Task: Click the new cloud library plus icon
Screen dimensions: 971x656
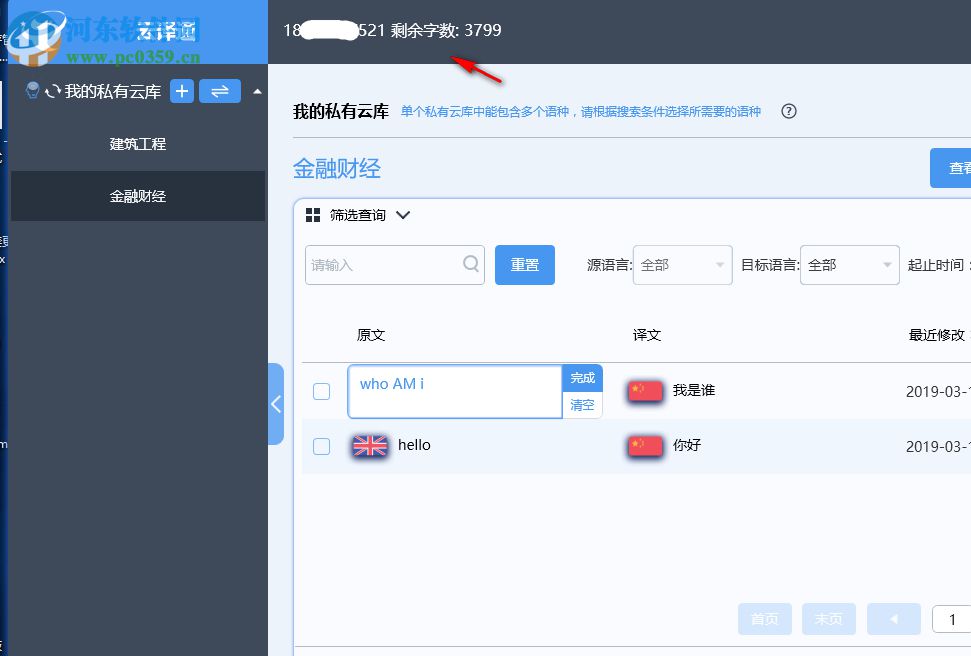Action: (181, 91)
